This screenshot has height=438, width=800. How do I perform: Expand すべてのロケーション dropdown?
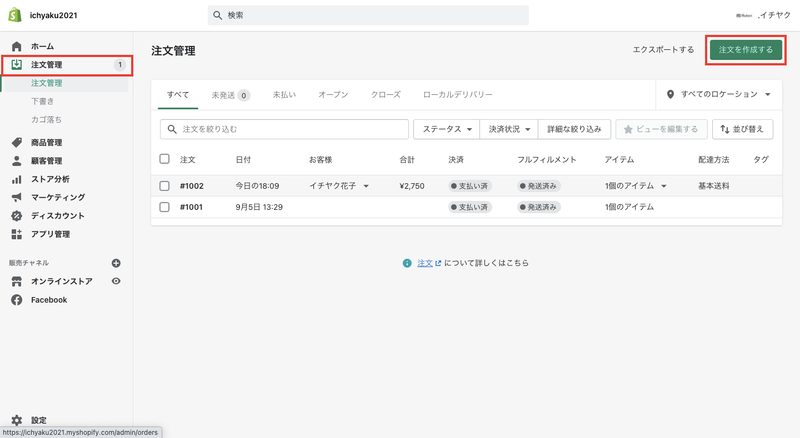[x=719, y=94]
